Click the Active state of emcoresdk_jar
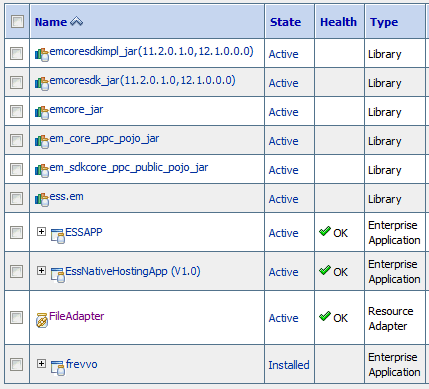Viewport: 429px width, 389px height. [x=283, y=83]
